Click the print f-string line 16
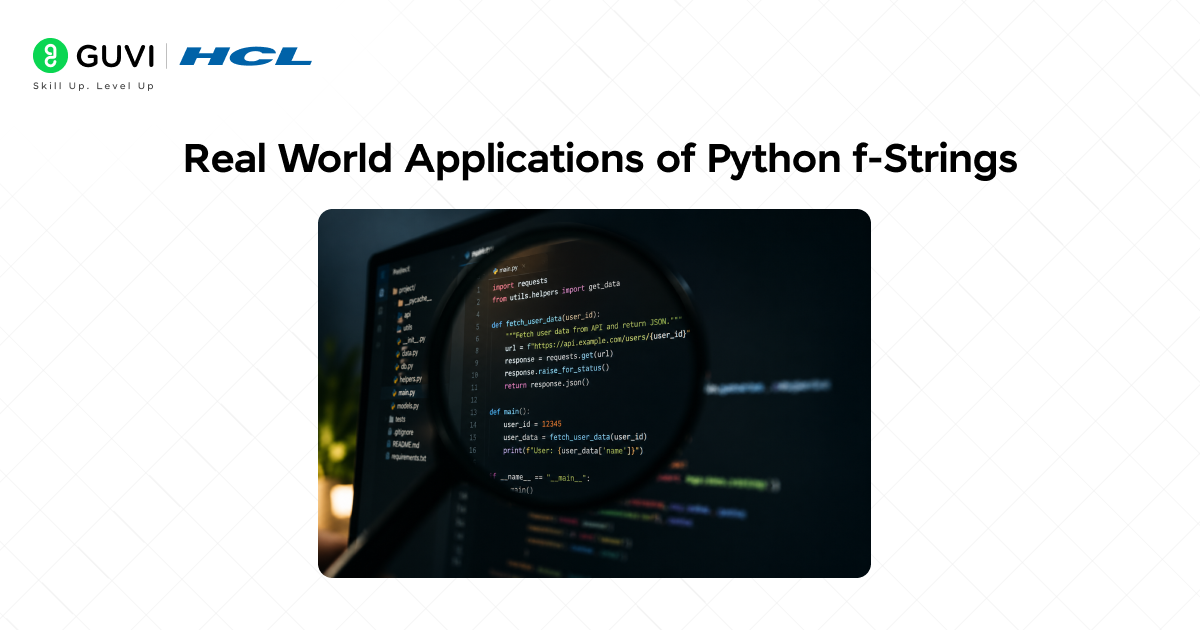The image size is (1200, 630). point(573,451)
